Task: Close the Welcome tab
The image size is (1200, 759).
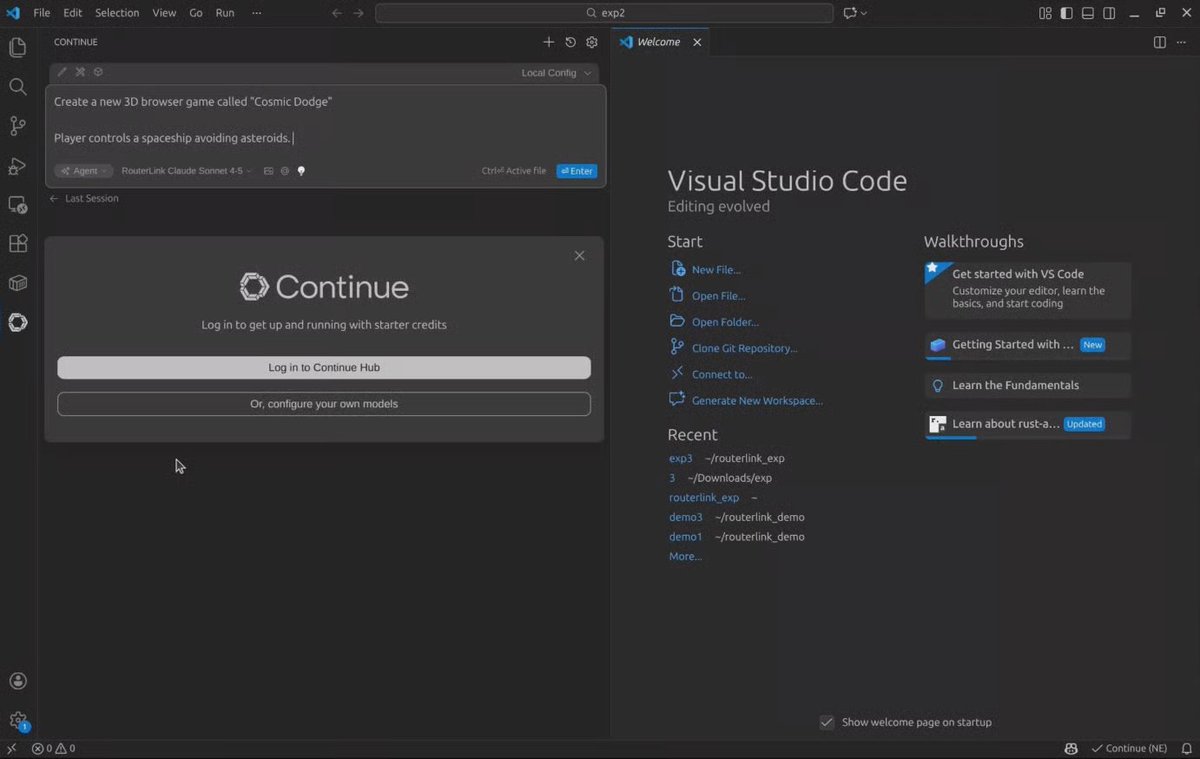Action: pyautogui.click(x=697, y=42)
